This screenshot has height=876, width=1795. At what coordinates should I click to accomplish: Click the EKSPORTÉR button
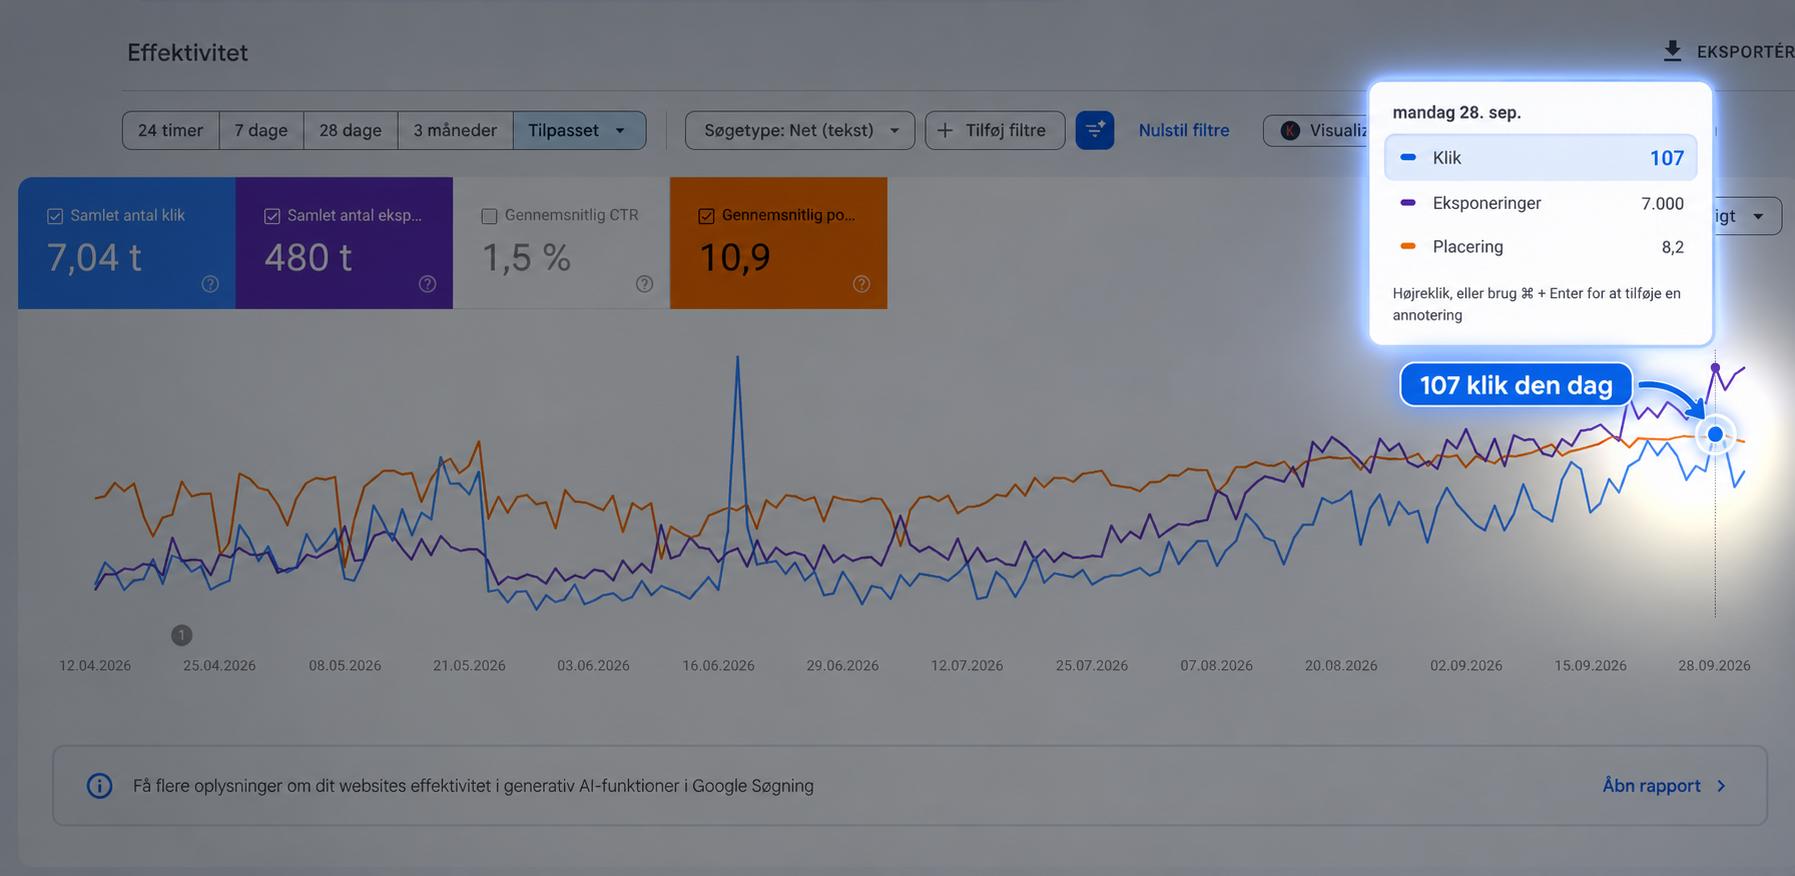(1728, 51)
